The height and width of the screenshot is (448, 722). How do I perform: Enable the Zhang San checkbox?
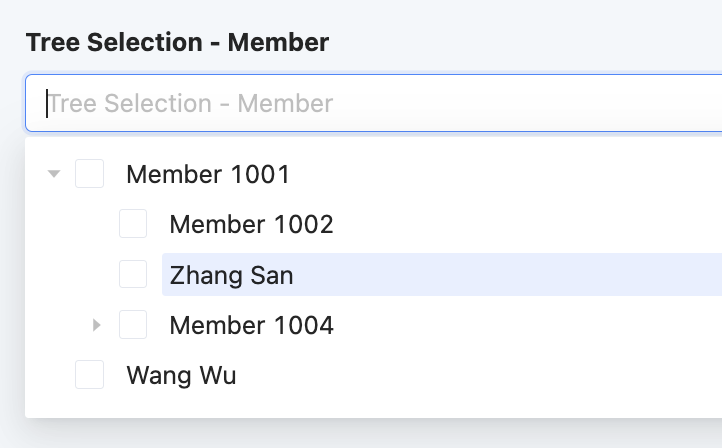click(133, 274)
